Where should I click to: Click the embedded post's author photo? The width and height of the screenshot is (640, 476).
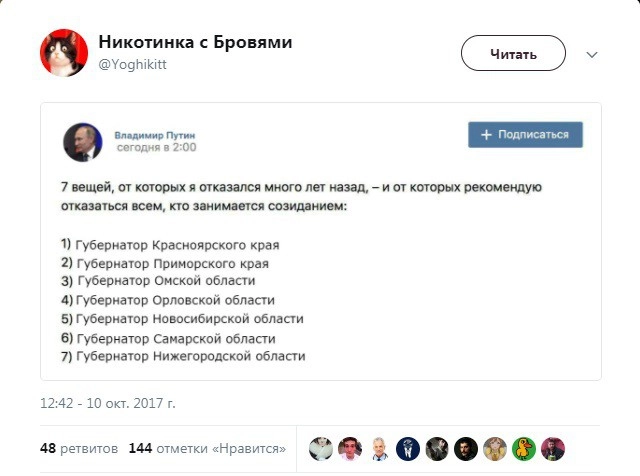coord(82,141)
